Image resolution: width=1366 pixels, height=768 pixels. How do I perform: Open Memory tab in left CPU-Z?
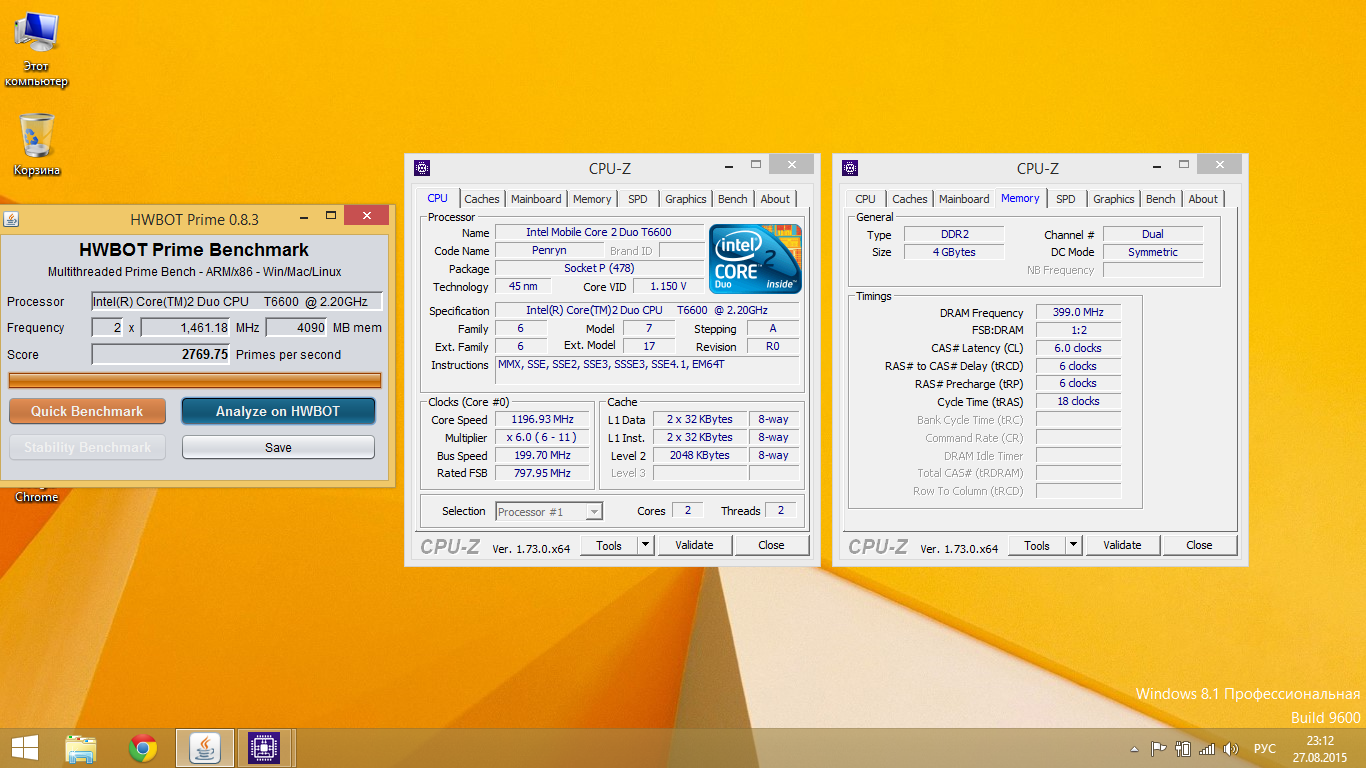(x=592, y=199)
